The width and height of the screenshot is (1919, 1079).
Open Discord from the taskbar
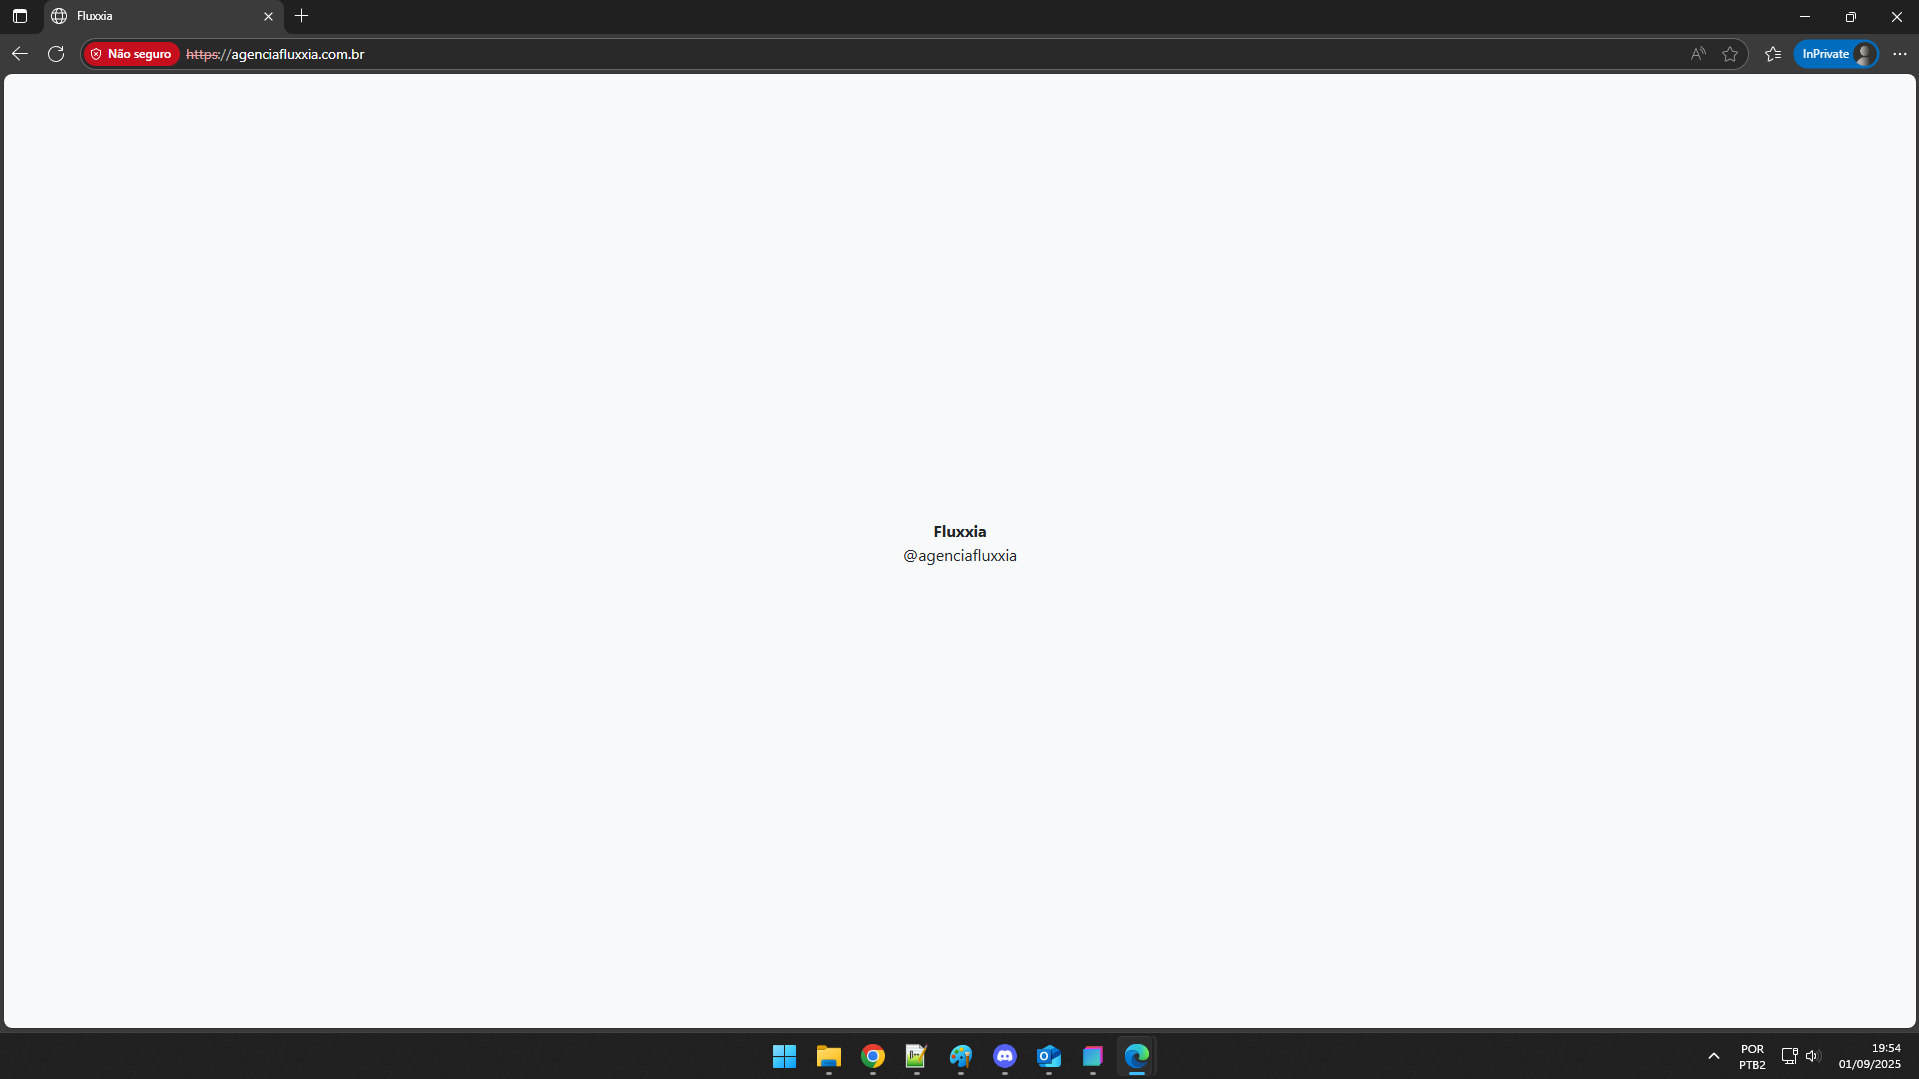(1004, 1056)
